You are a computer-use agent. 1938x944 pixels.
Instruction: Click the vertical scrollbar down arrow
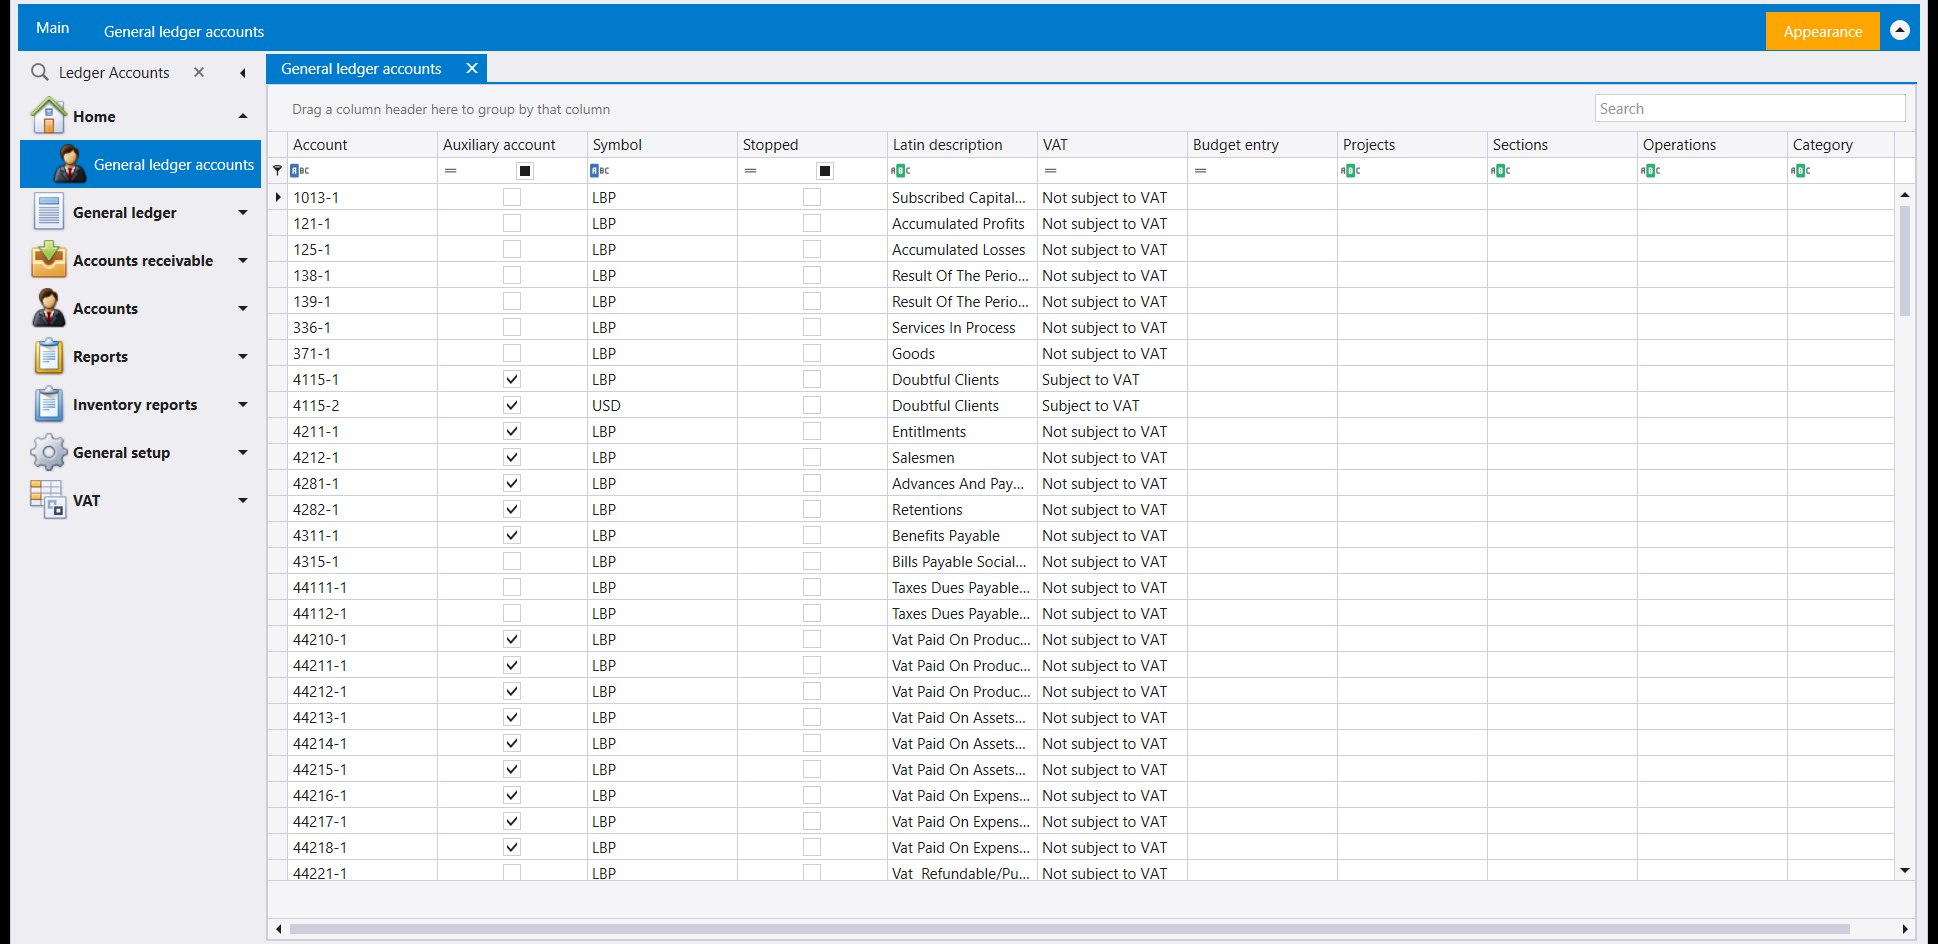pos(1905,871)
